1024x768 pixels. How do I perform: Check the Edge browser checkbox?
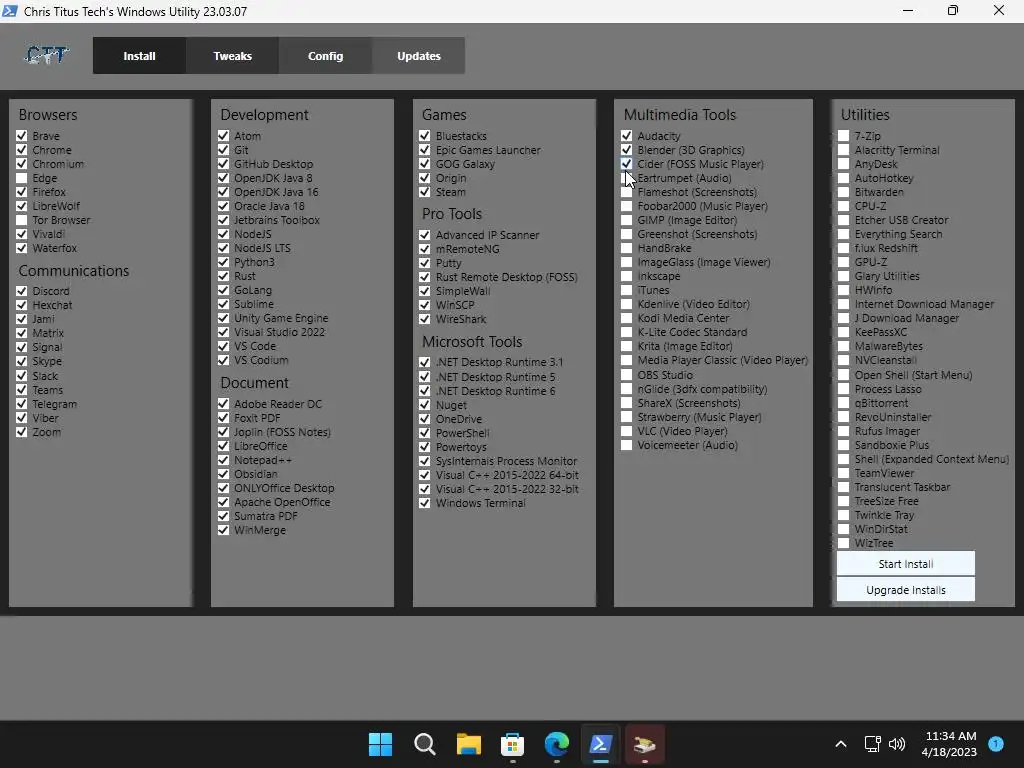(x=22, y=178)
